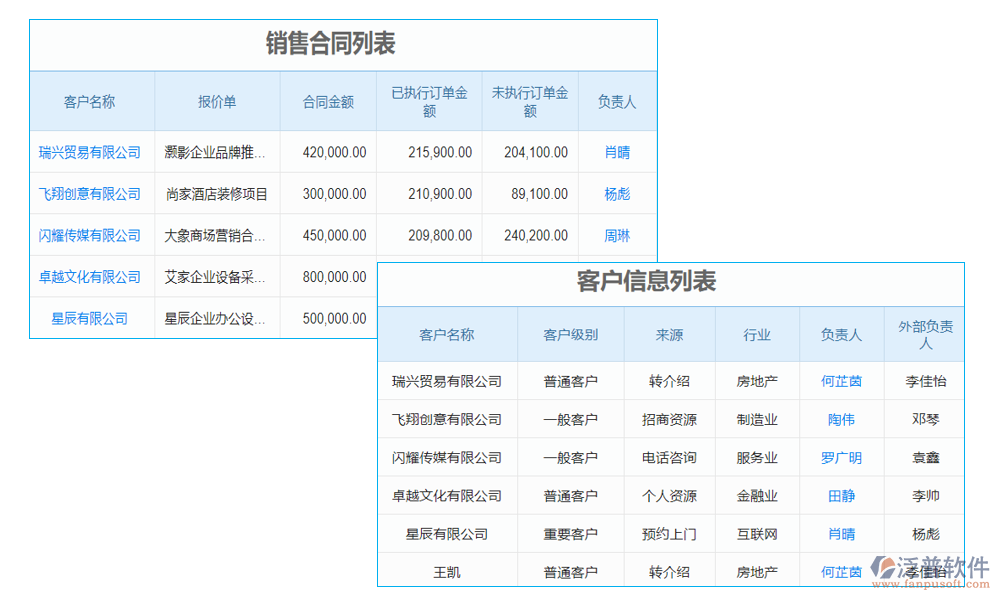Open 飞翔创意有限公司 contract details
Image resolution: width=1000 pixels, height=600 pixels.
(91, 194)
